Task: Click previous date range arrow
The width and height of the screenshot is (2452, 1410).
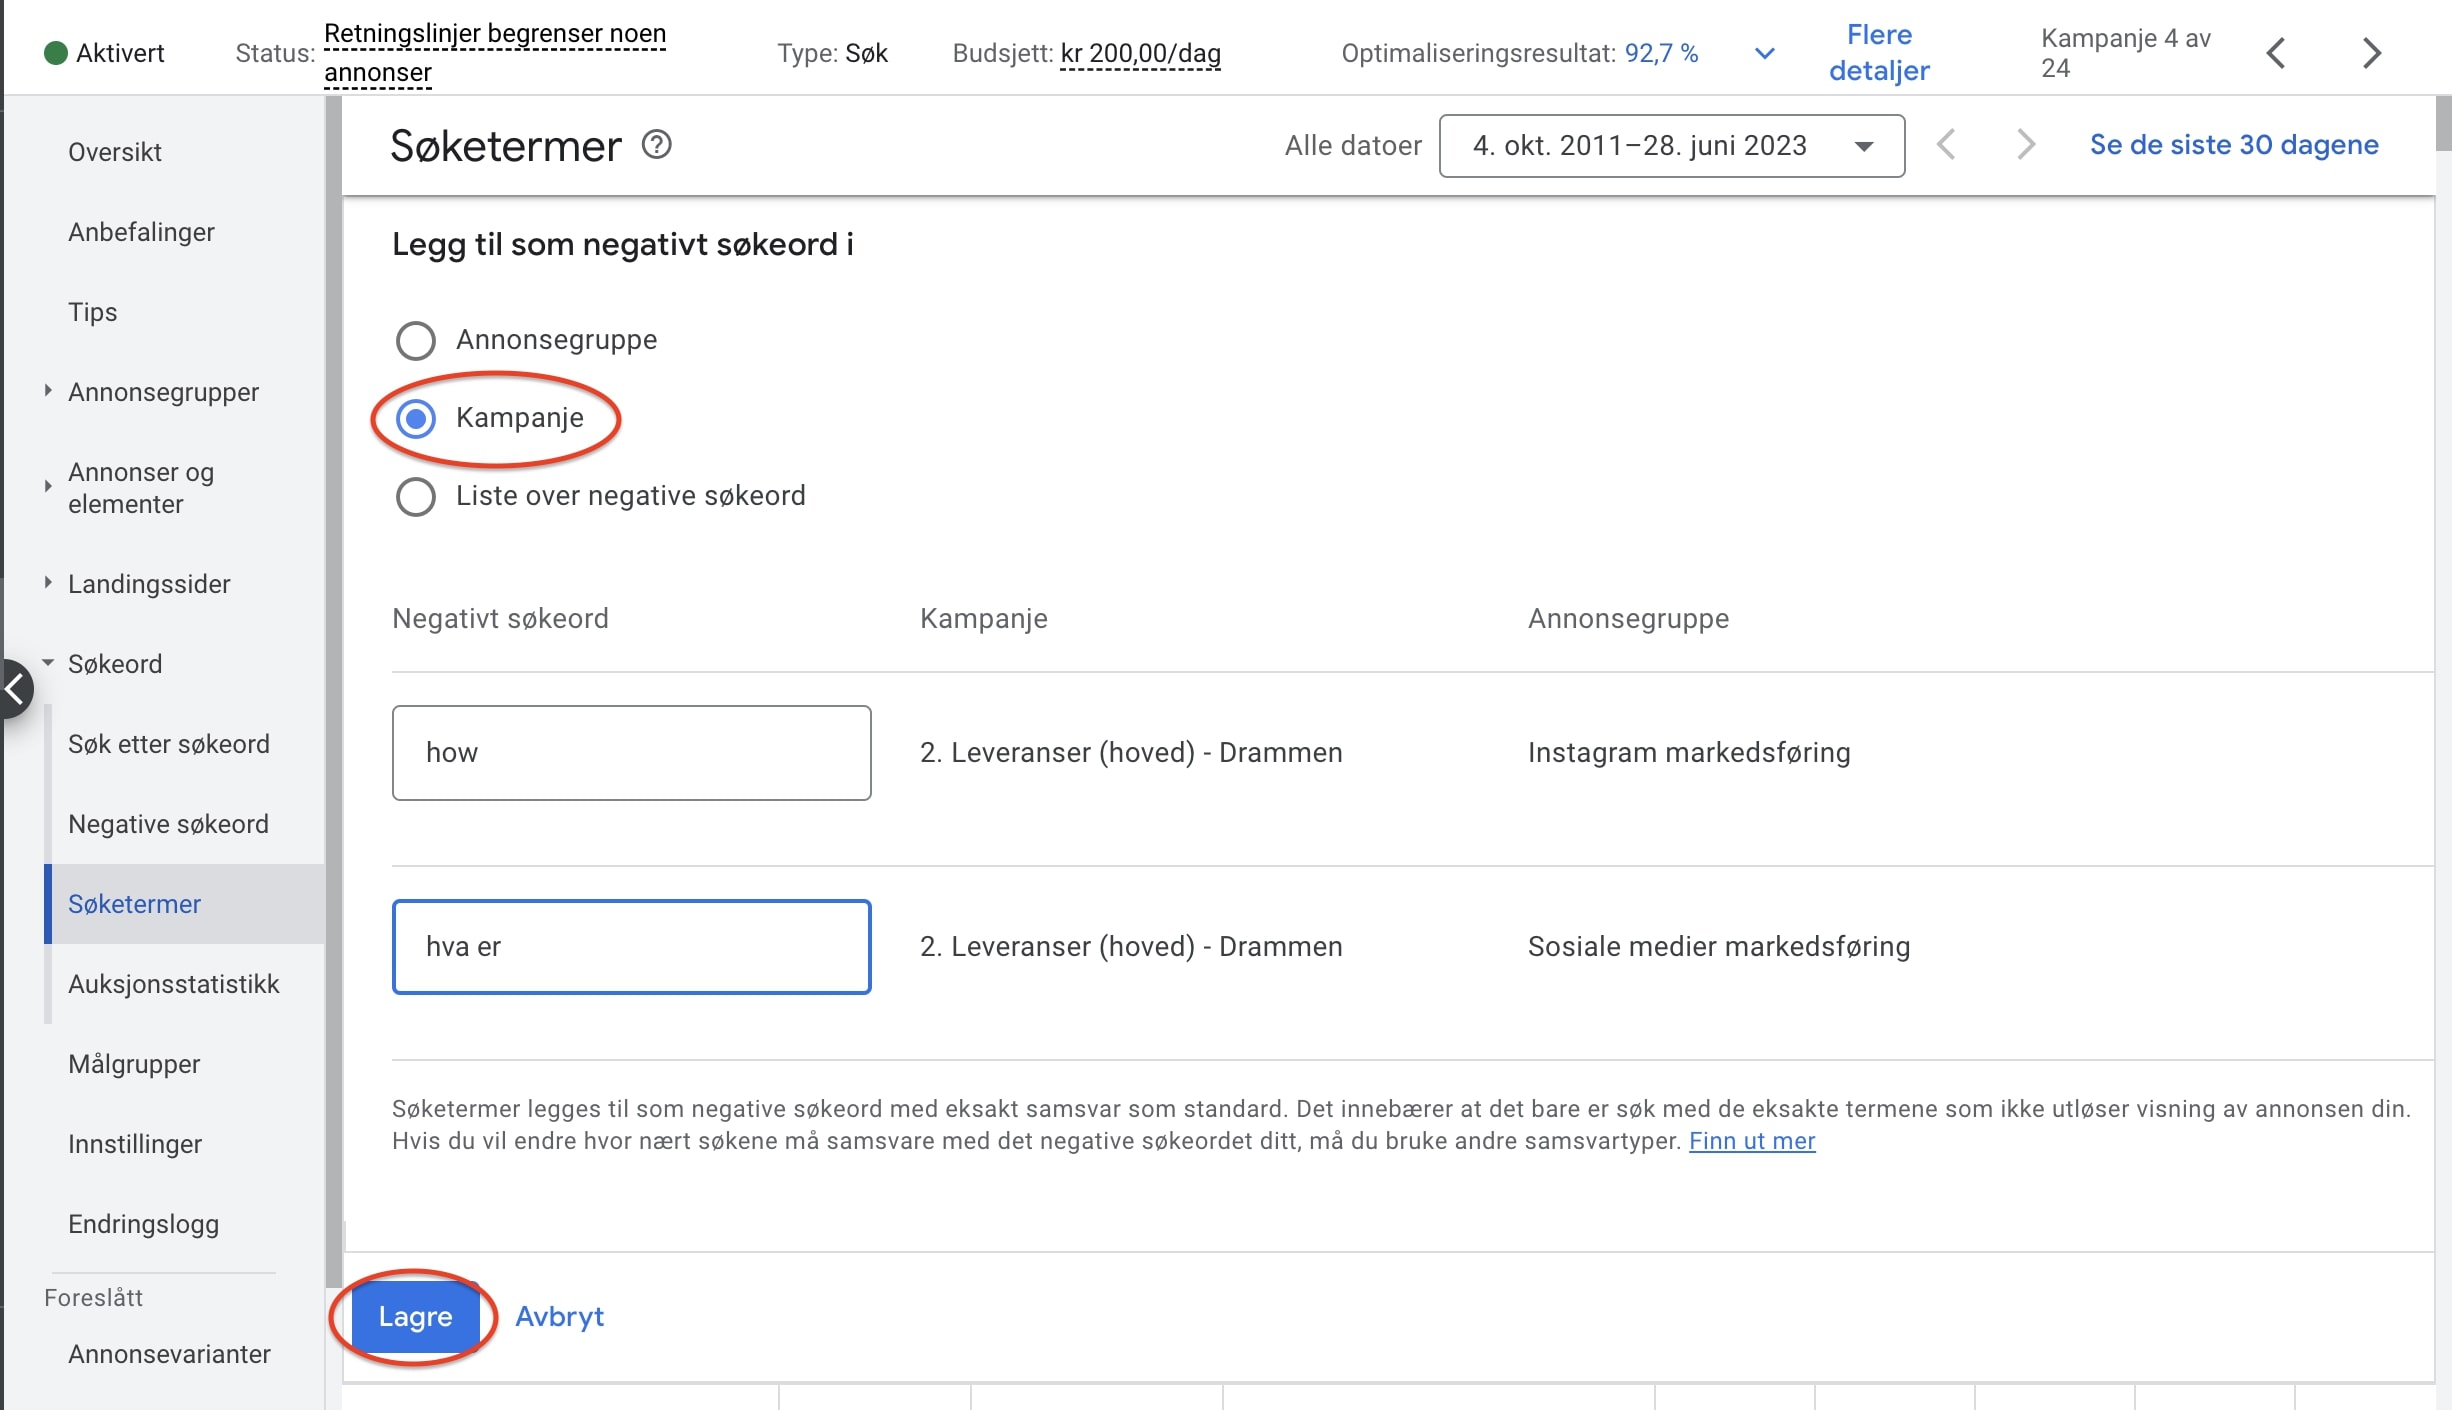Action: (1946, 145)
